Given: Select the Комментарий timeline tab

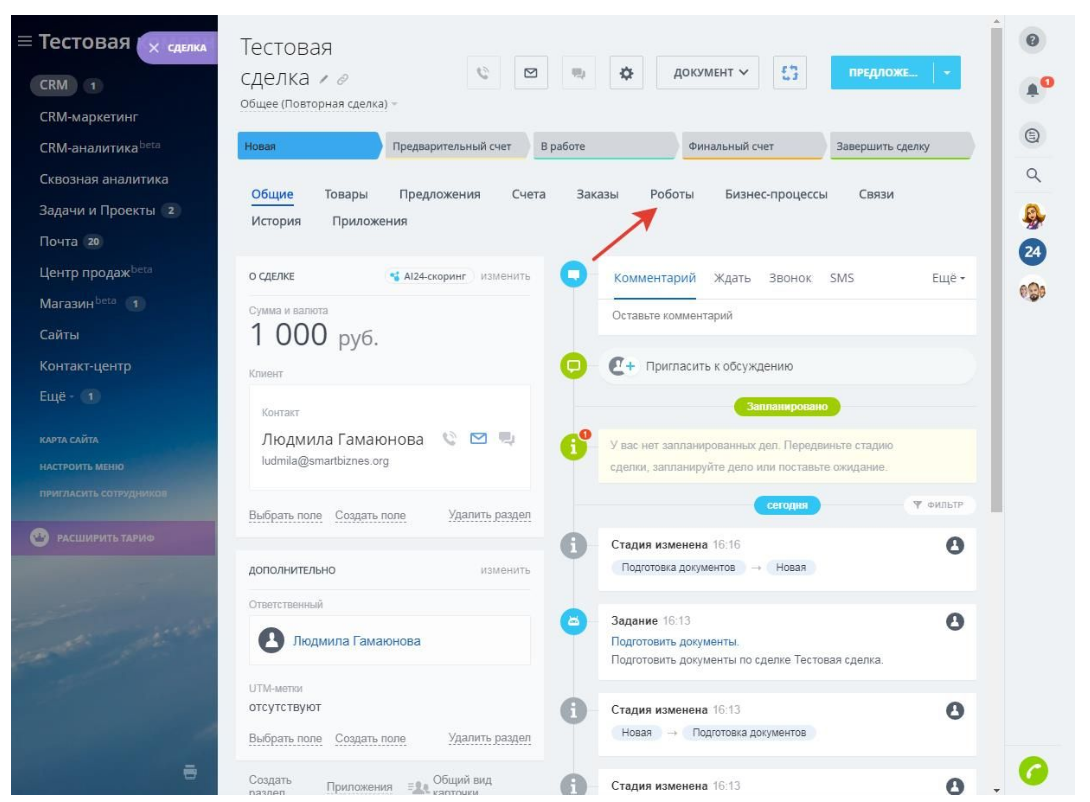Looking at the screenshot, I should click(x=654, y=278).
